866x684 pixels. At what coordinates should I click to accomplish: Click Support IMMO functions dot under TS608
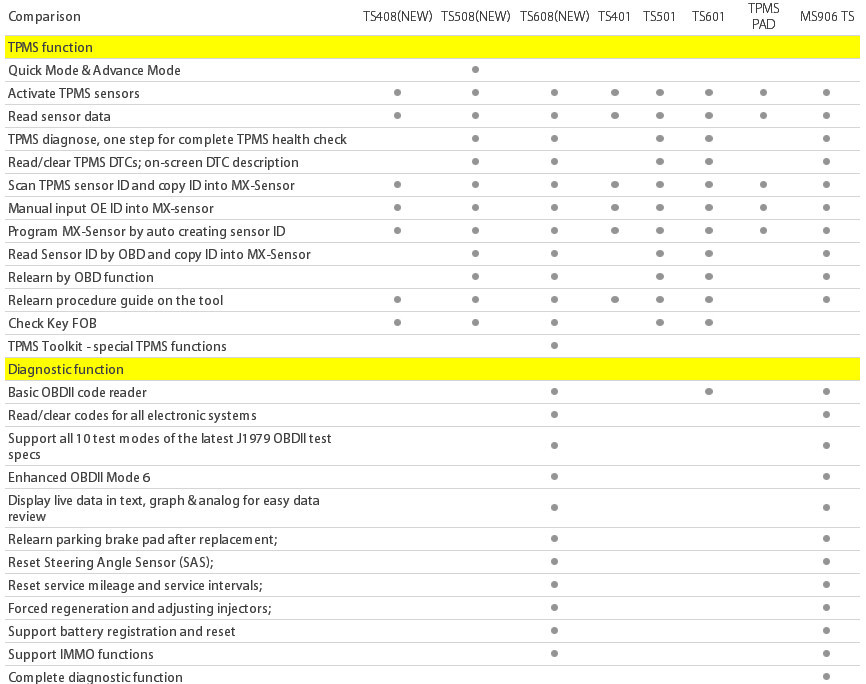point(555,654)
